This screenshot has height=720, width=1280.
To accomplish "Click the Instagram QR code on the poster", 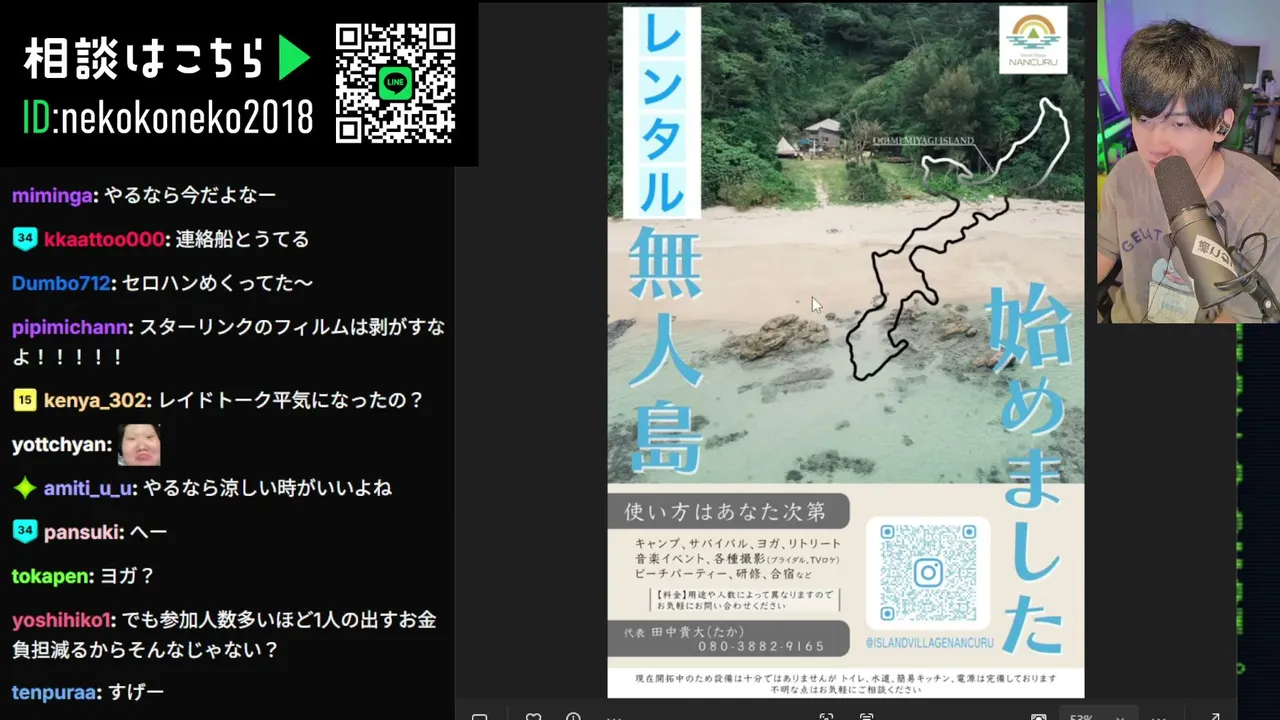I will pos(927,572).
